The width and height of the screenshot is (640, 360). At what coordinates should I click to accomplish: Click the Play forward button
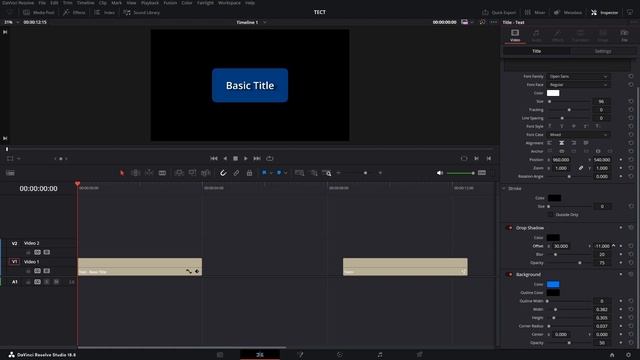pos(246,158)
